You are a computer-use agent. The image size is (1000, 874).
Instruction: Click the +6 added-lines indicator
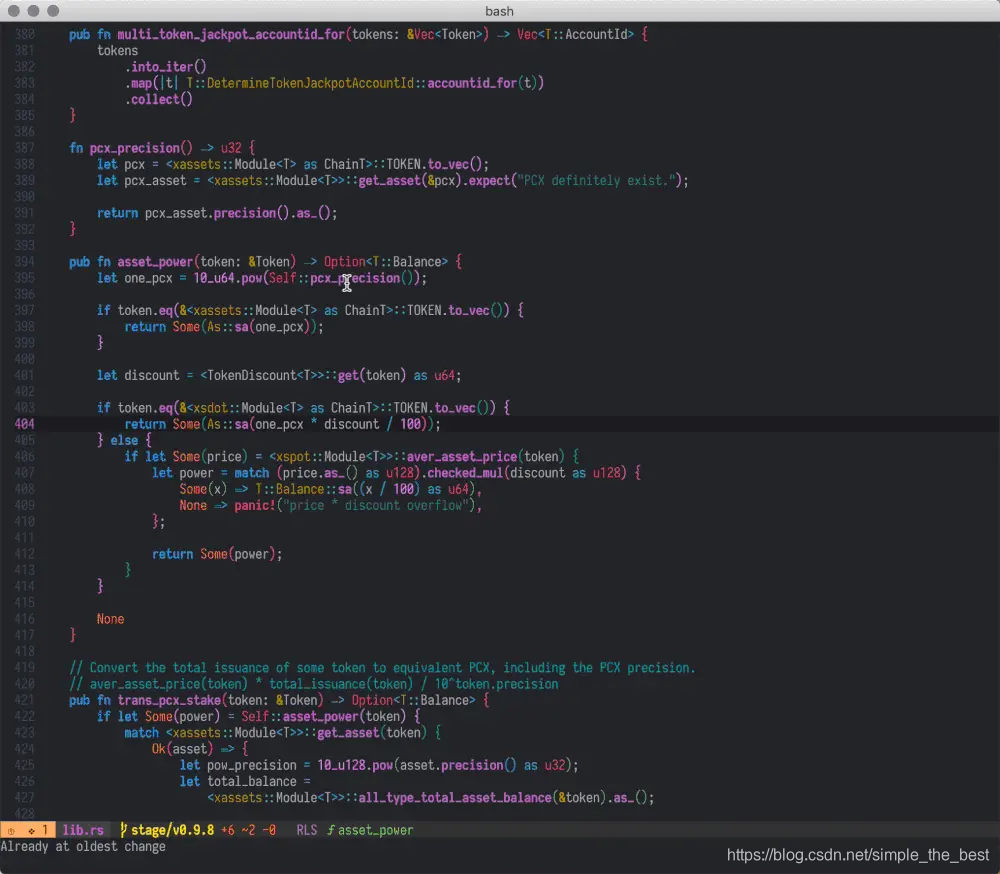coord(228,830)
